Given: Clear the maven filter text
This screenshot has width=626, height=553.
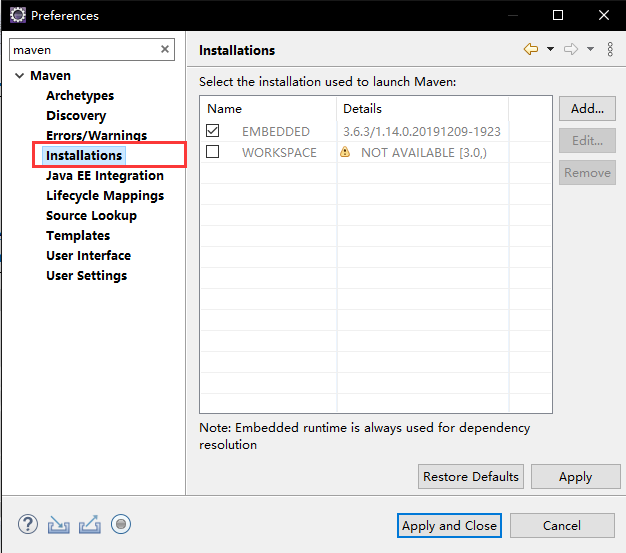Looking at the screenshot, I should point(164,49).
